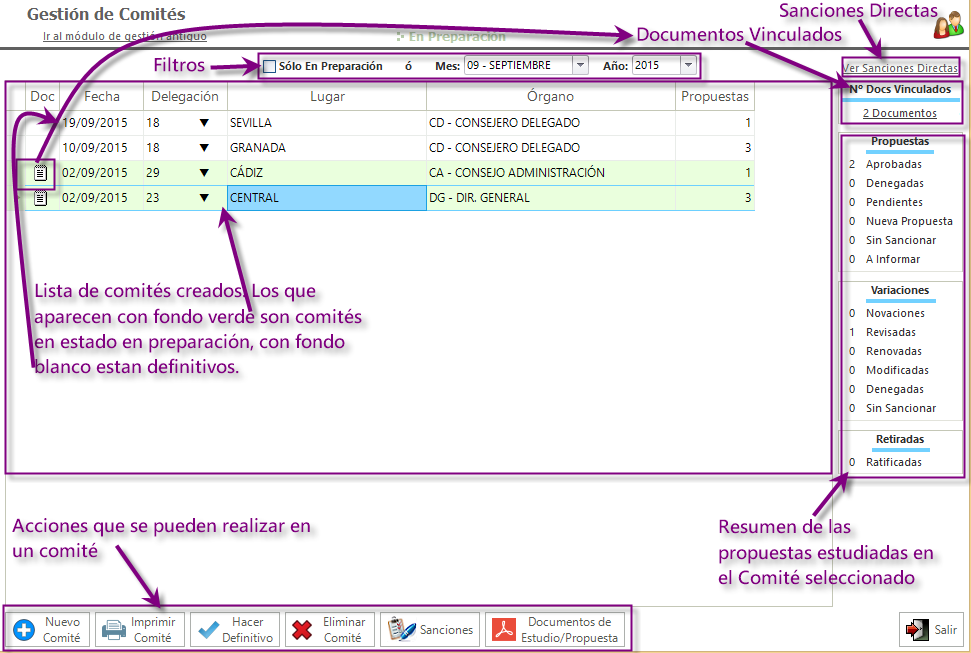Sort by the Fecha column header
The image size is (971, 653).
click(101, 97)
